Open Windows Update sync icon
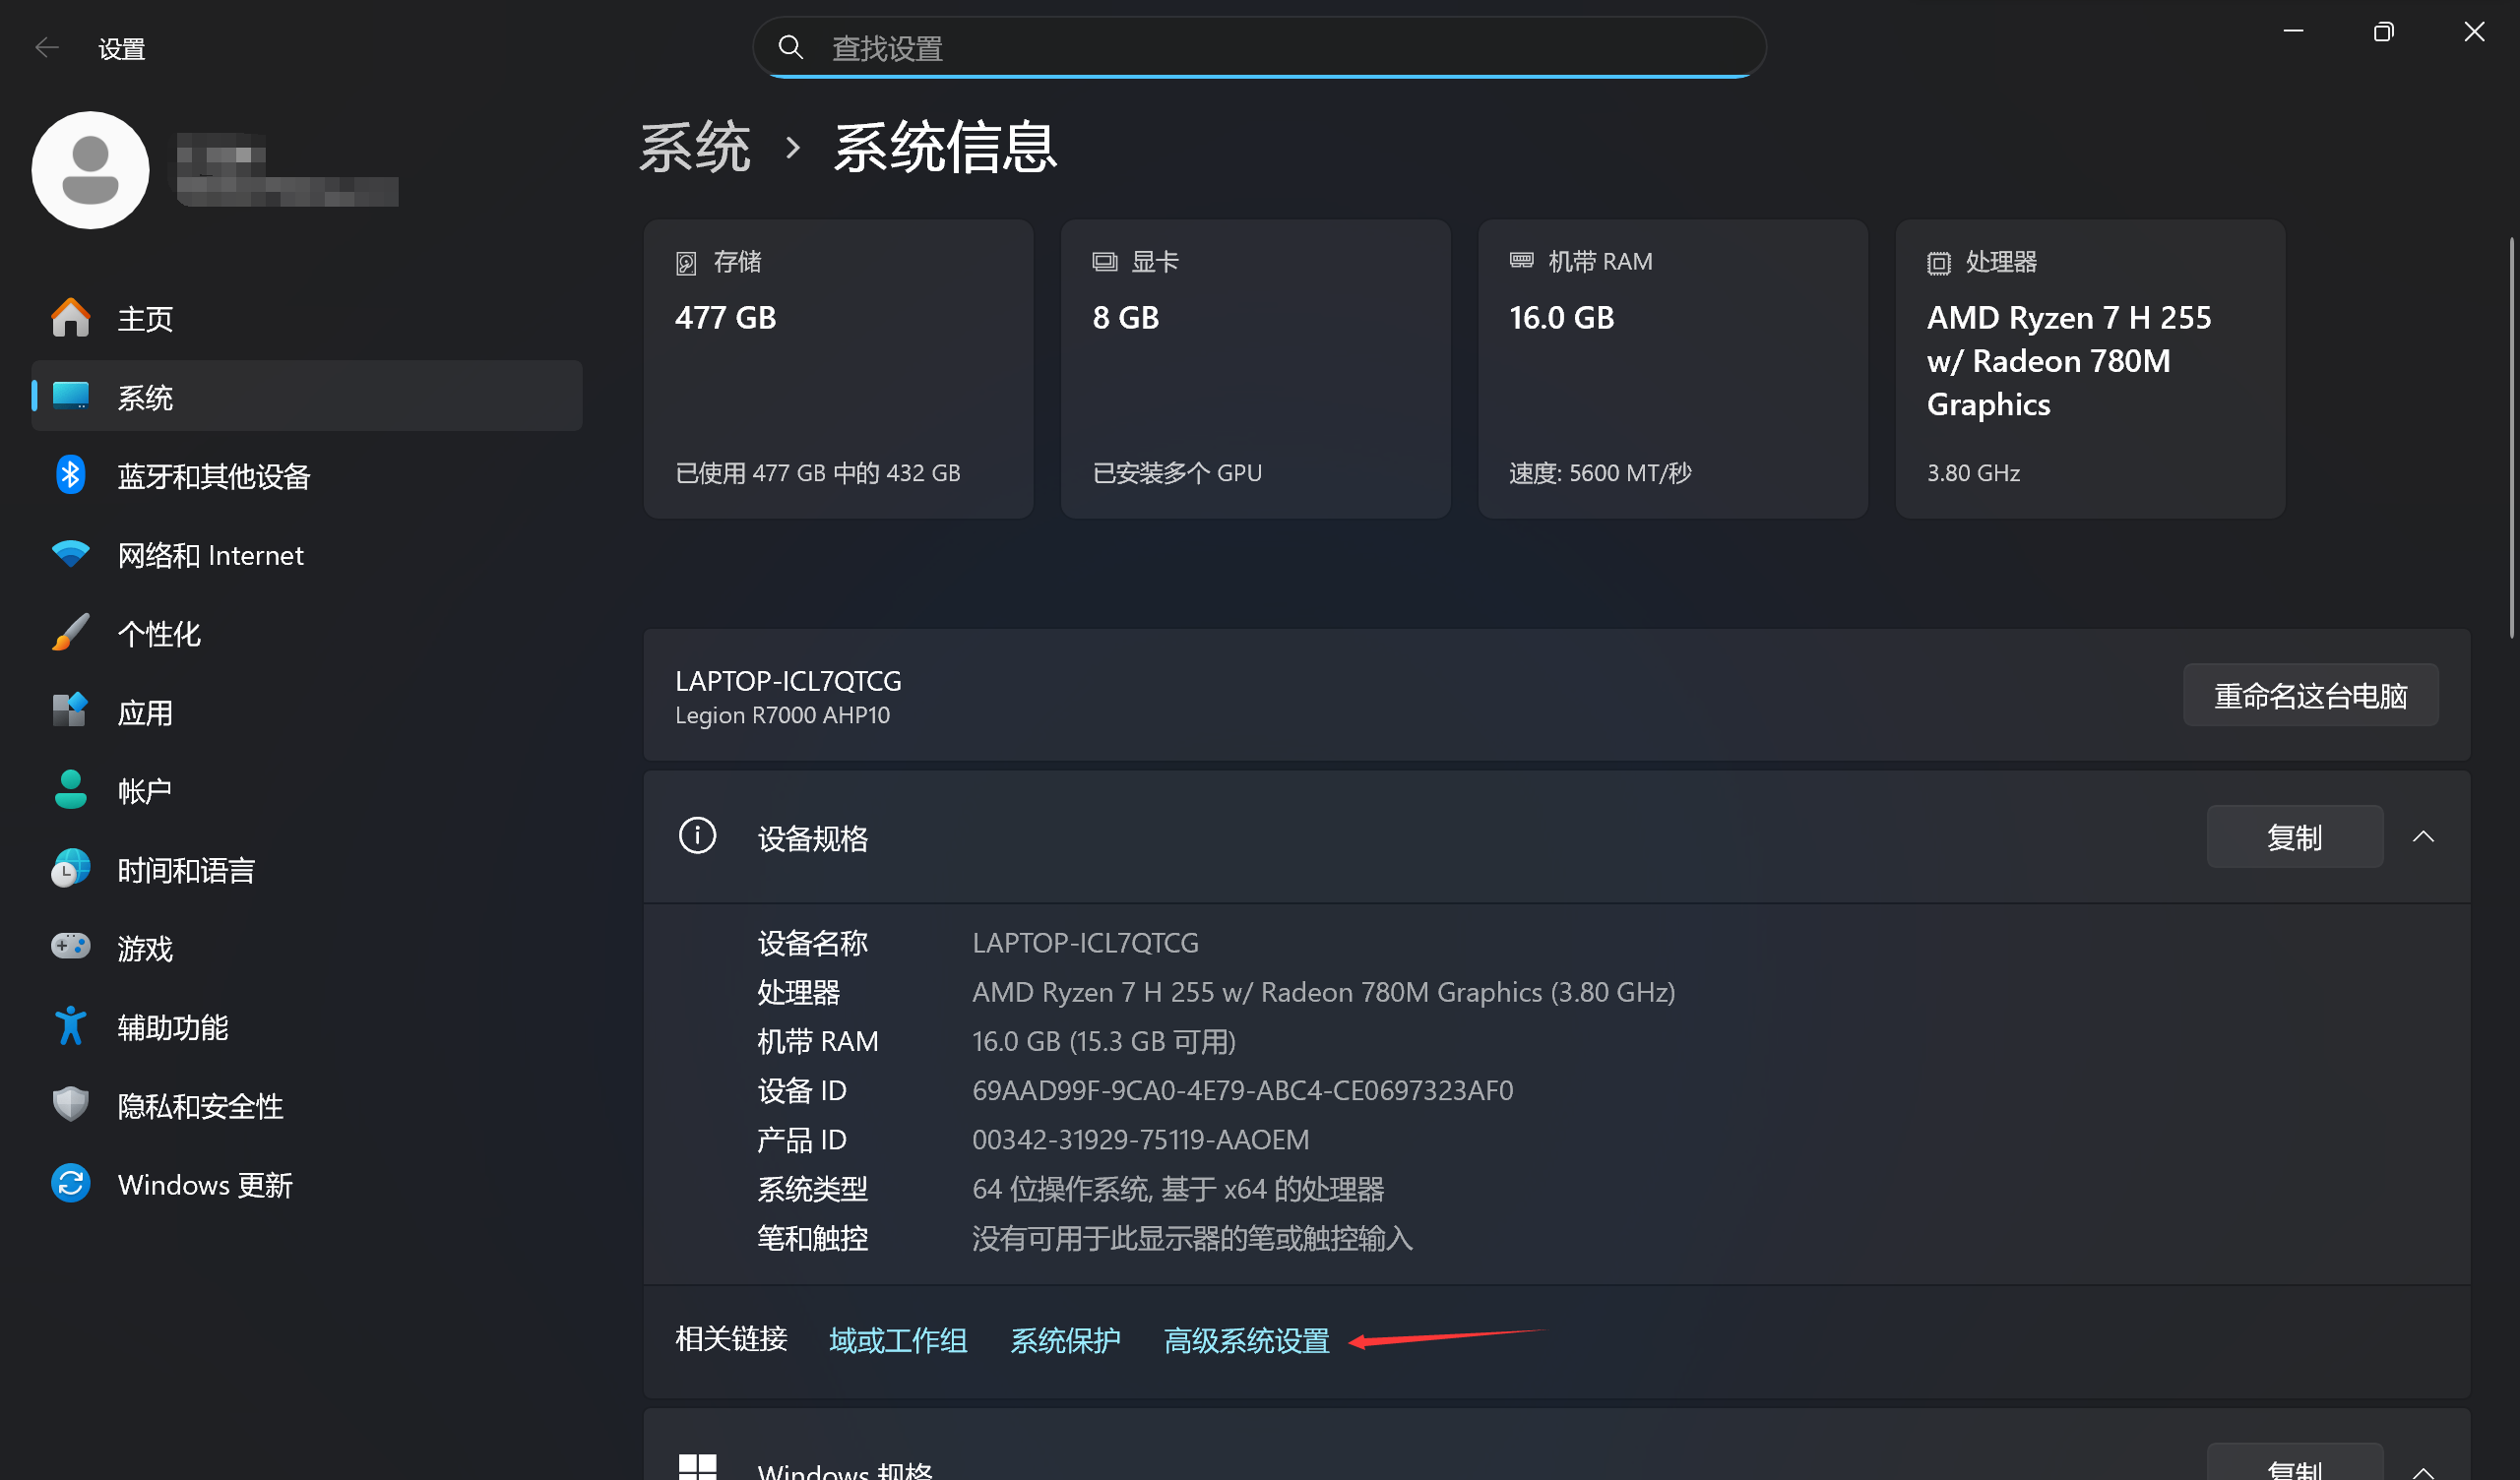The width and height of the screenshot is (2520, 1480). [x=70, y=1184]
